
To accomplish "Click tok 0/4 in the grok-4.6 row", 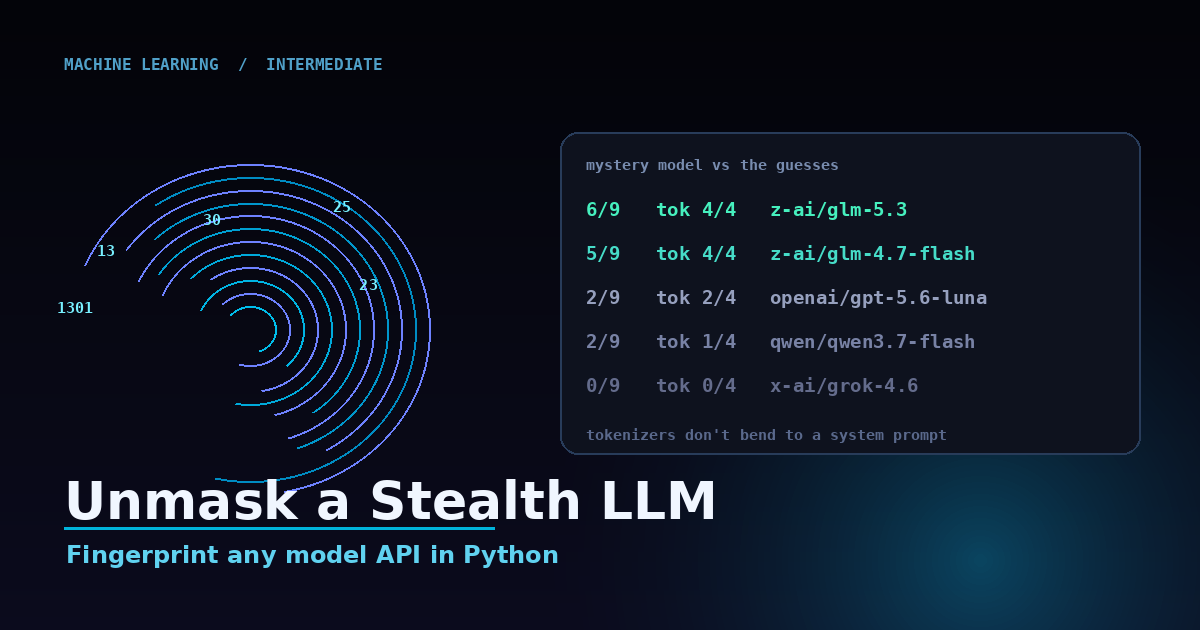I will 696,386.
